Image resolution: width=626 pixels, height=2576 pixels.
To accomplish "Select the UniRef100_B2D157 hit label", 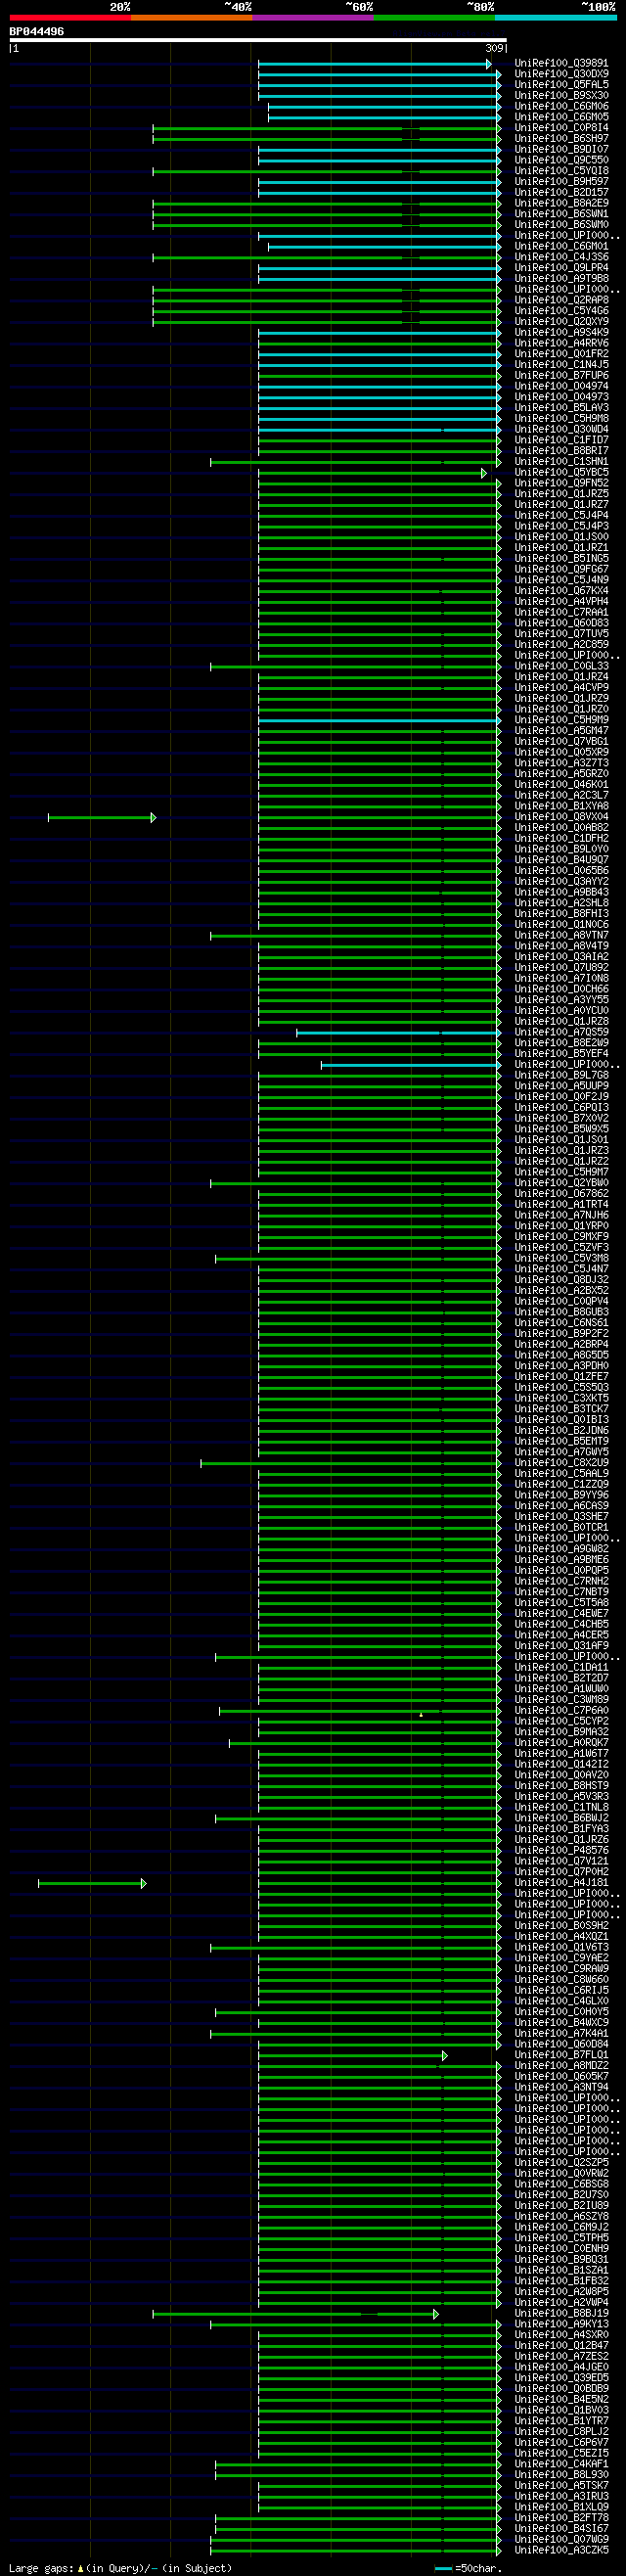I will click(x=562, y=193).
